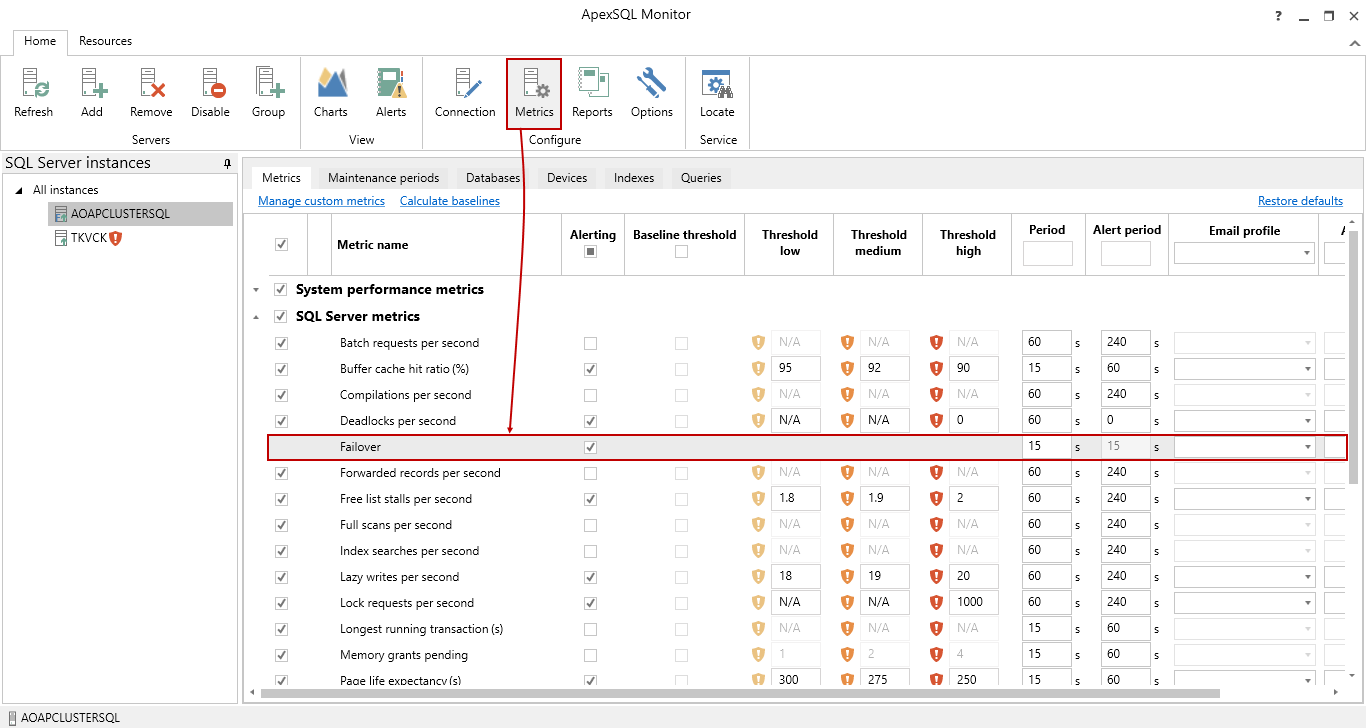Image resolution: width=1366 pixels, height=728 pixels.
Task: Click high threshold icon for Lock requests per second
Action: point(937,602)
